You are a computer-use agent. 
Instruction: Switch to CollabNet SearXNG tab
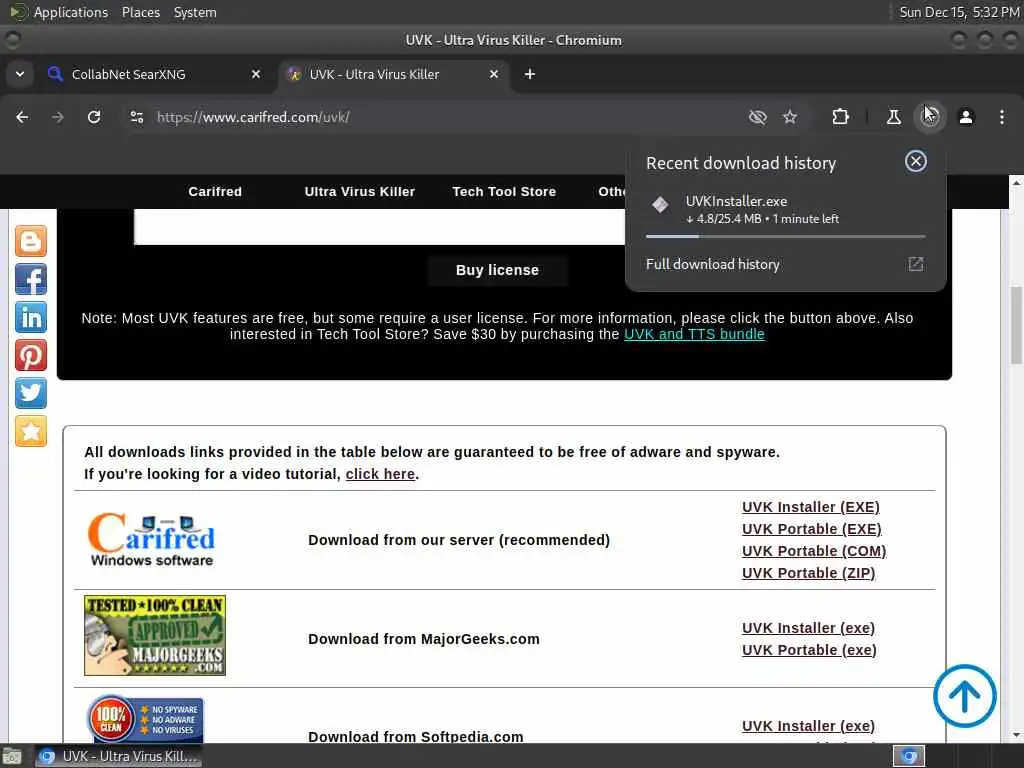pos(153,74)
